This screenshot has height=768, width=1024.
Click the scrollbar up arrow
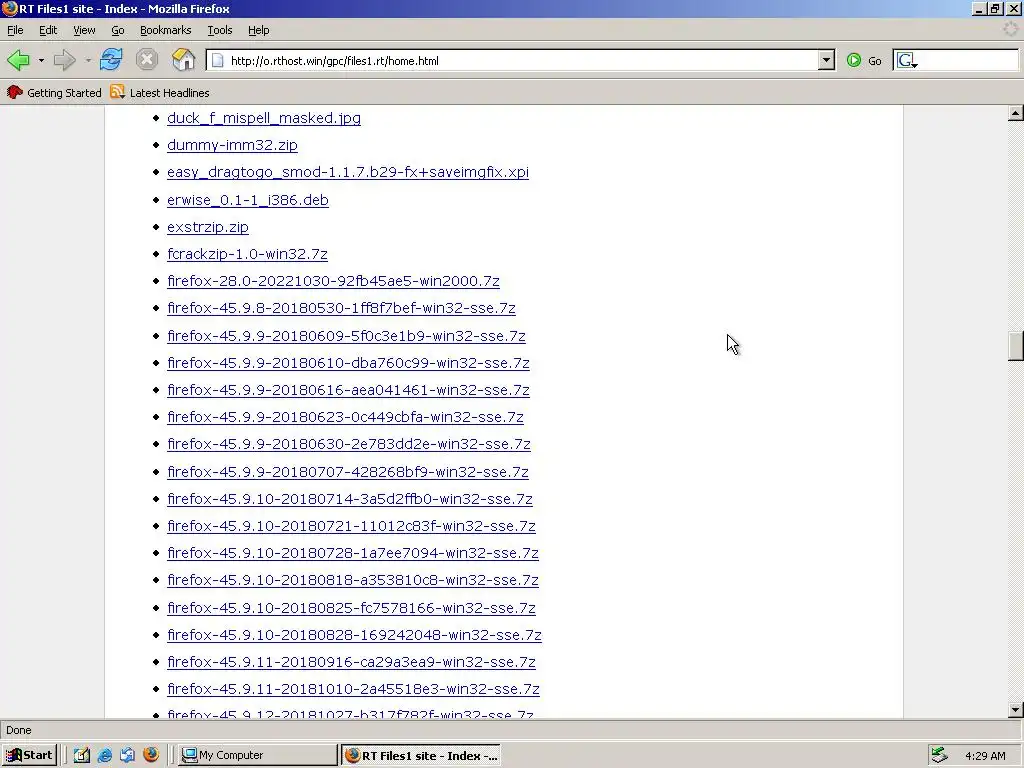tap(1016, 113)
